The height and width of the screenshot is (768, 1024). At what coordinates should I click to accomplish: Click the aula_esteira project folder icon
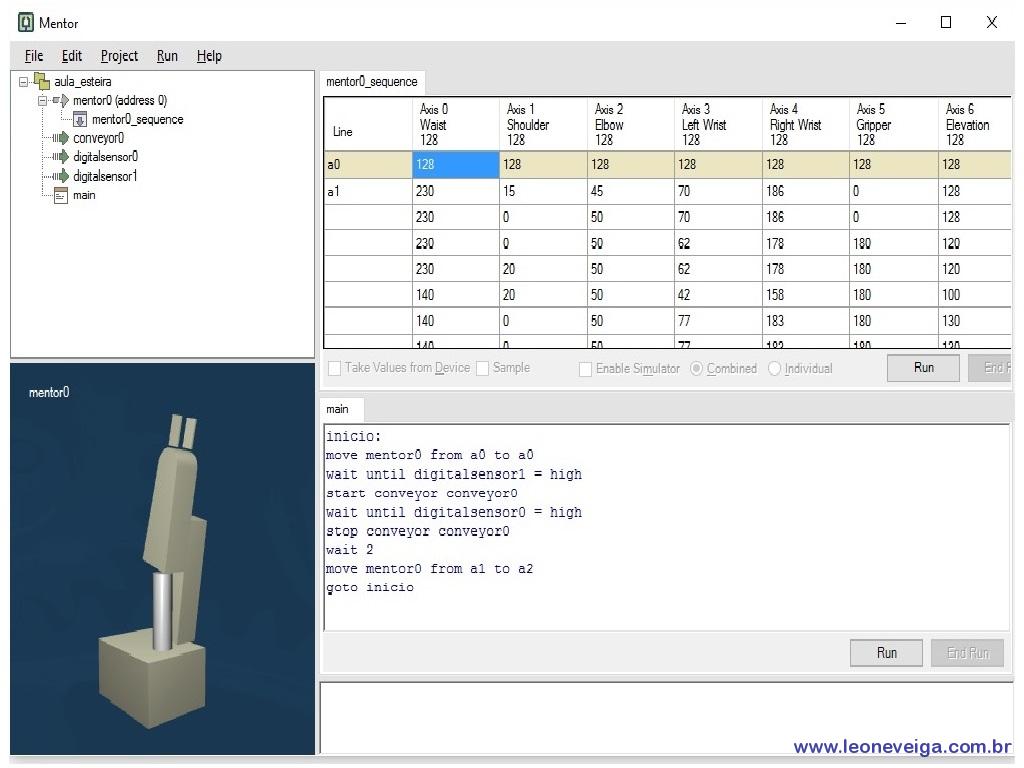pyautogui.click(x=42, y=82)
